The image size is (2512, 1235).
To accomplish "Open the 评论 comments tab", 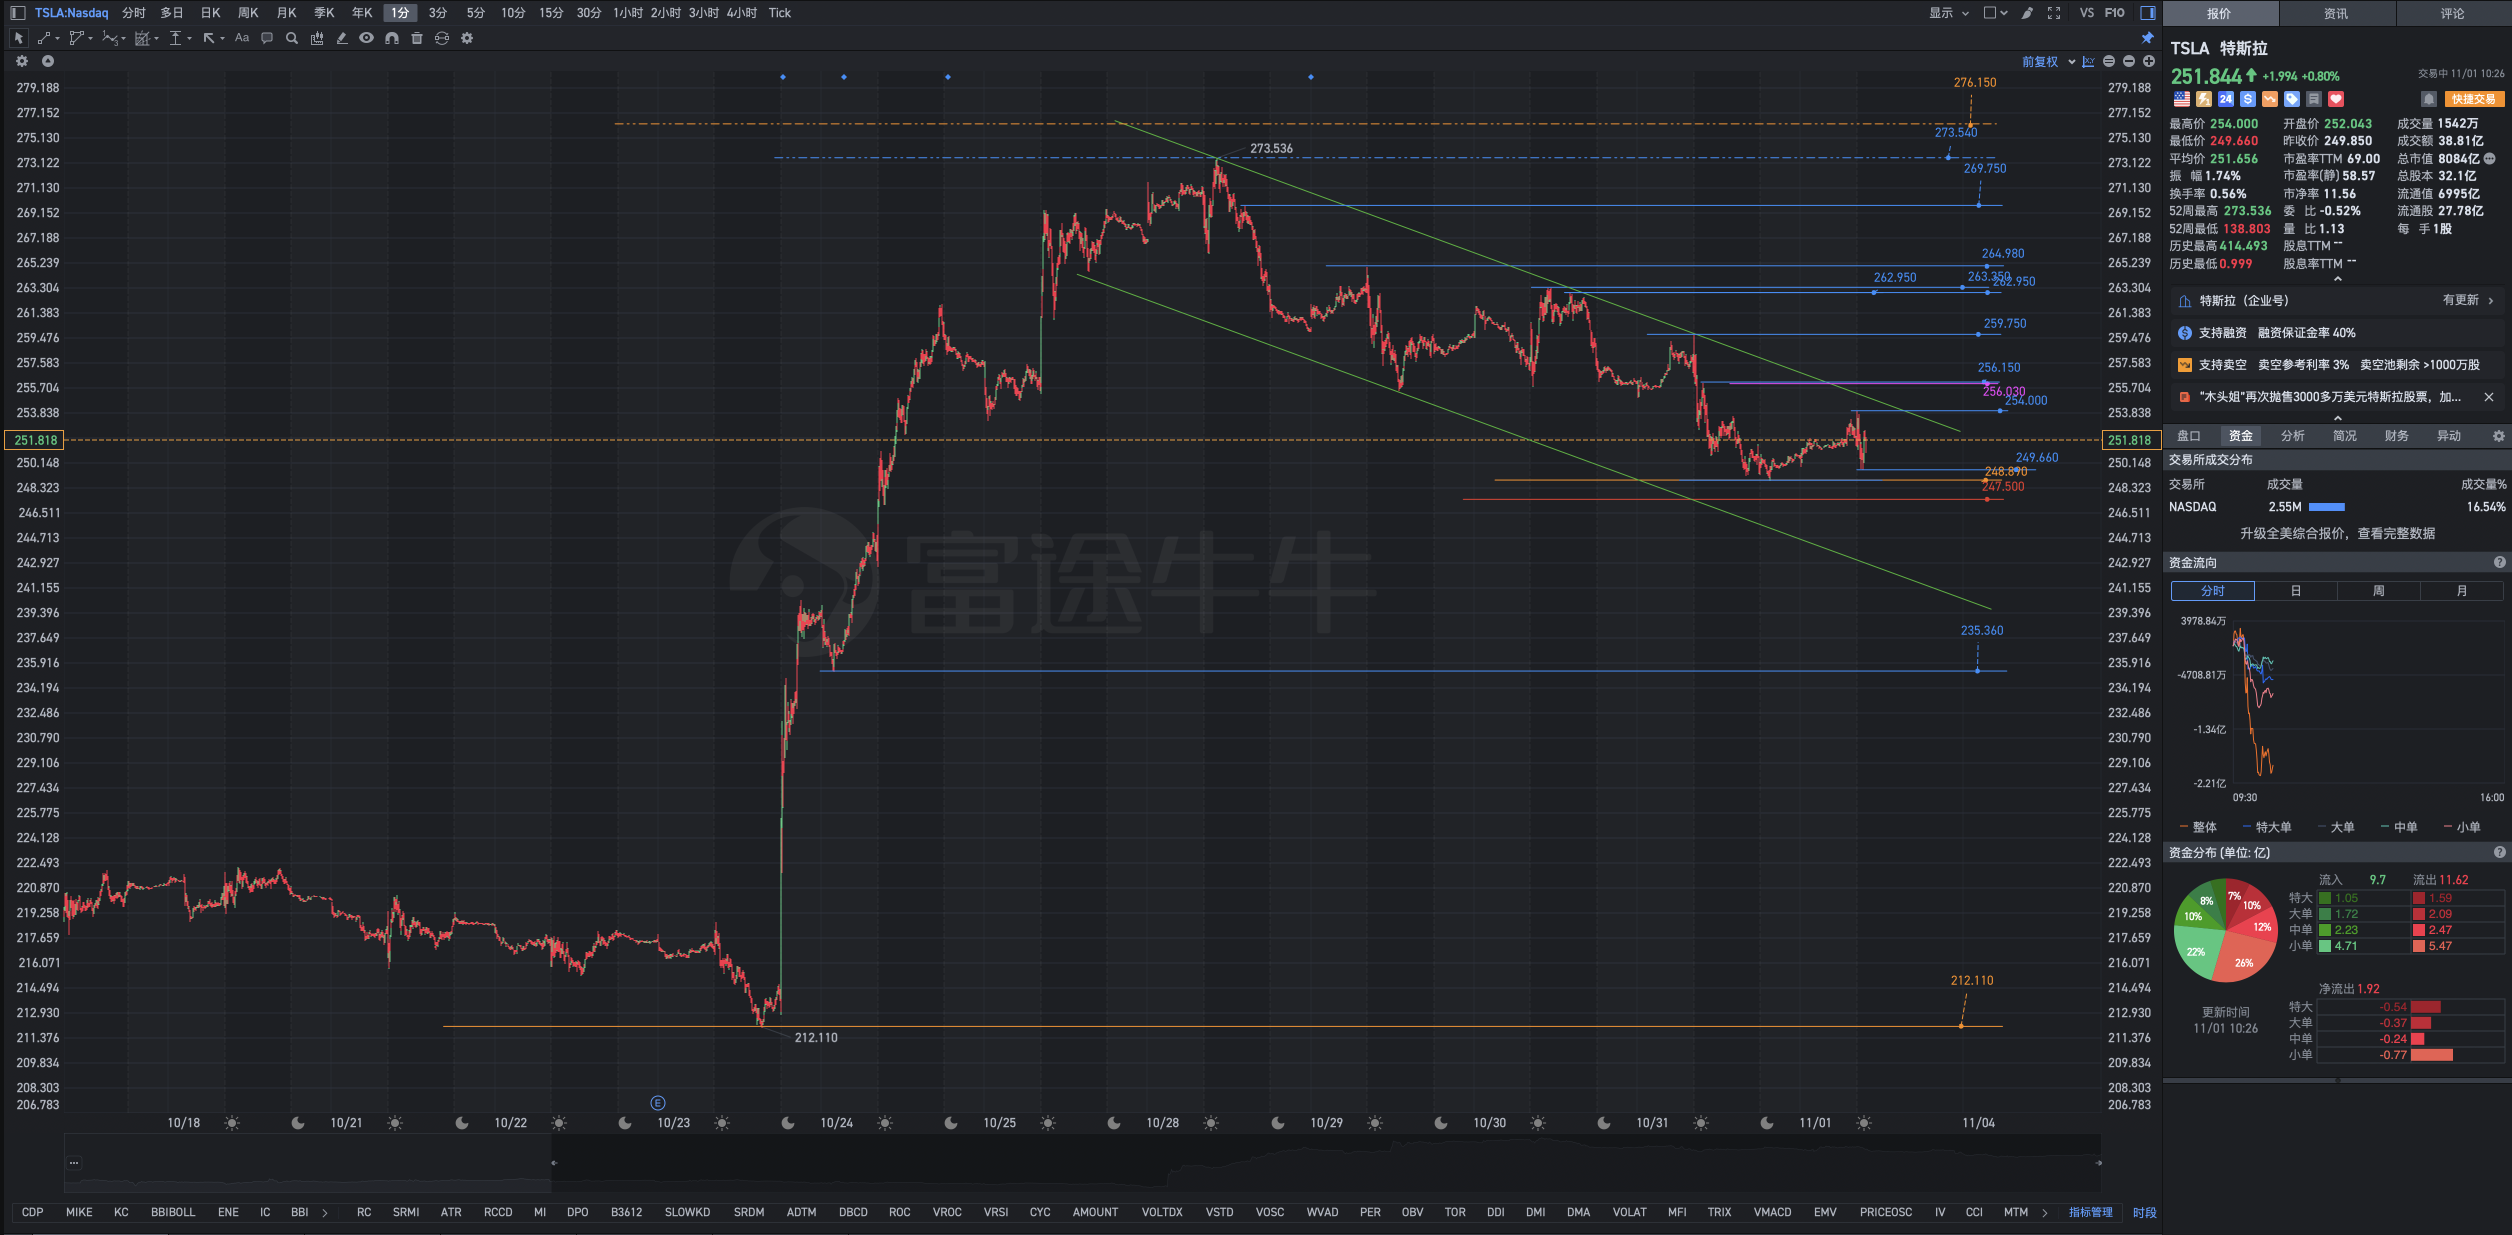I will [x=2452, y=13].
